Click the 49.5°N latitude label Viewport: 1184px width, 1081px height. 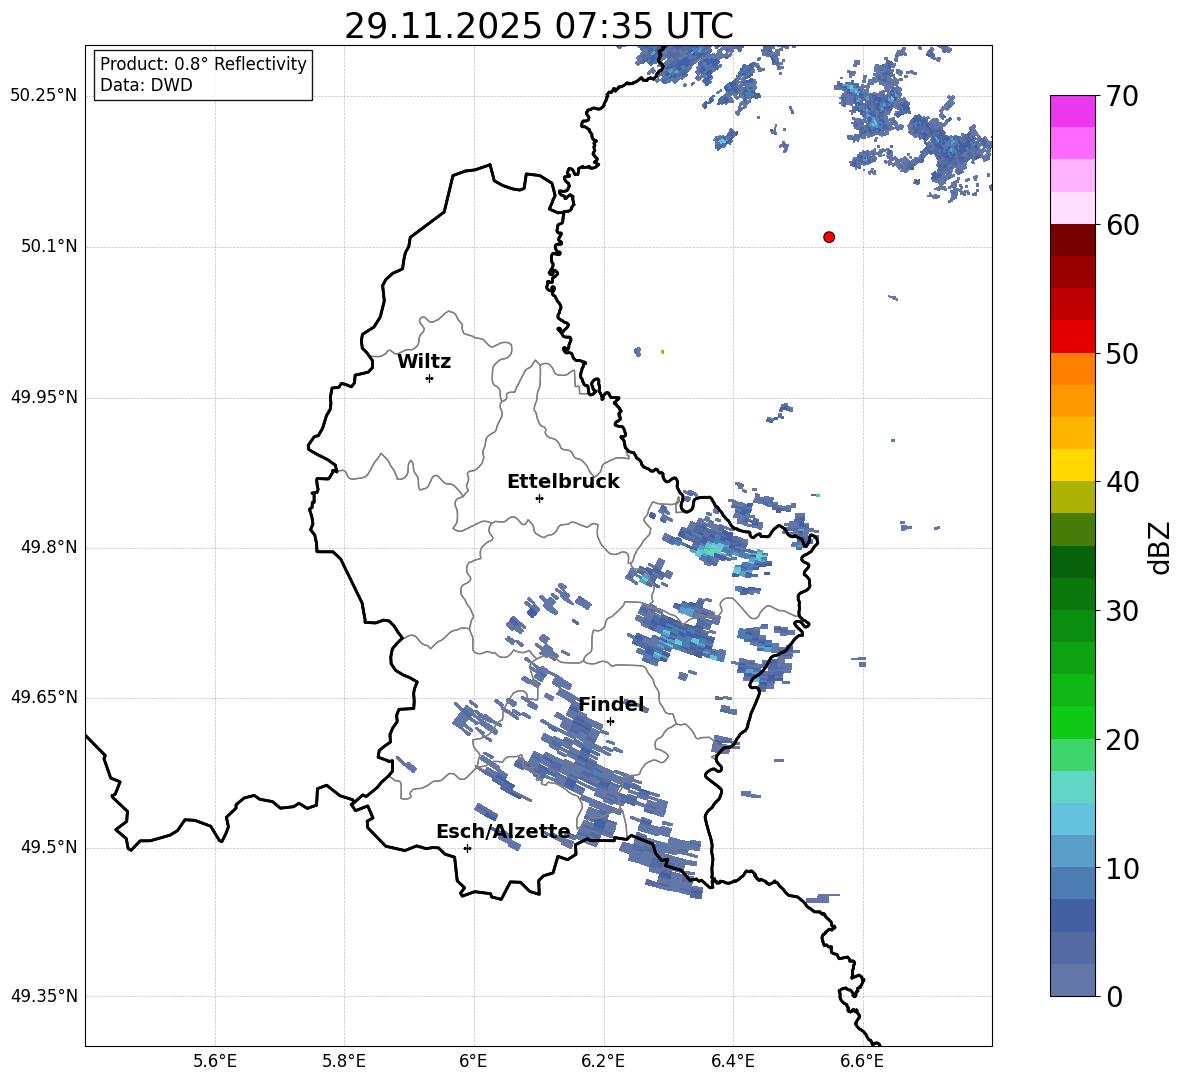click(48, 847)
